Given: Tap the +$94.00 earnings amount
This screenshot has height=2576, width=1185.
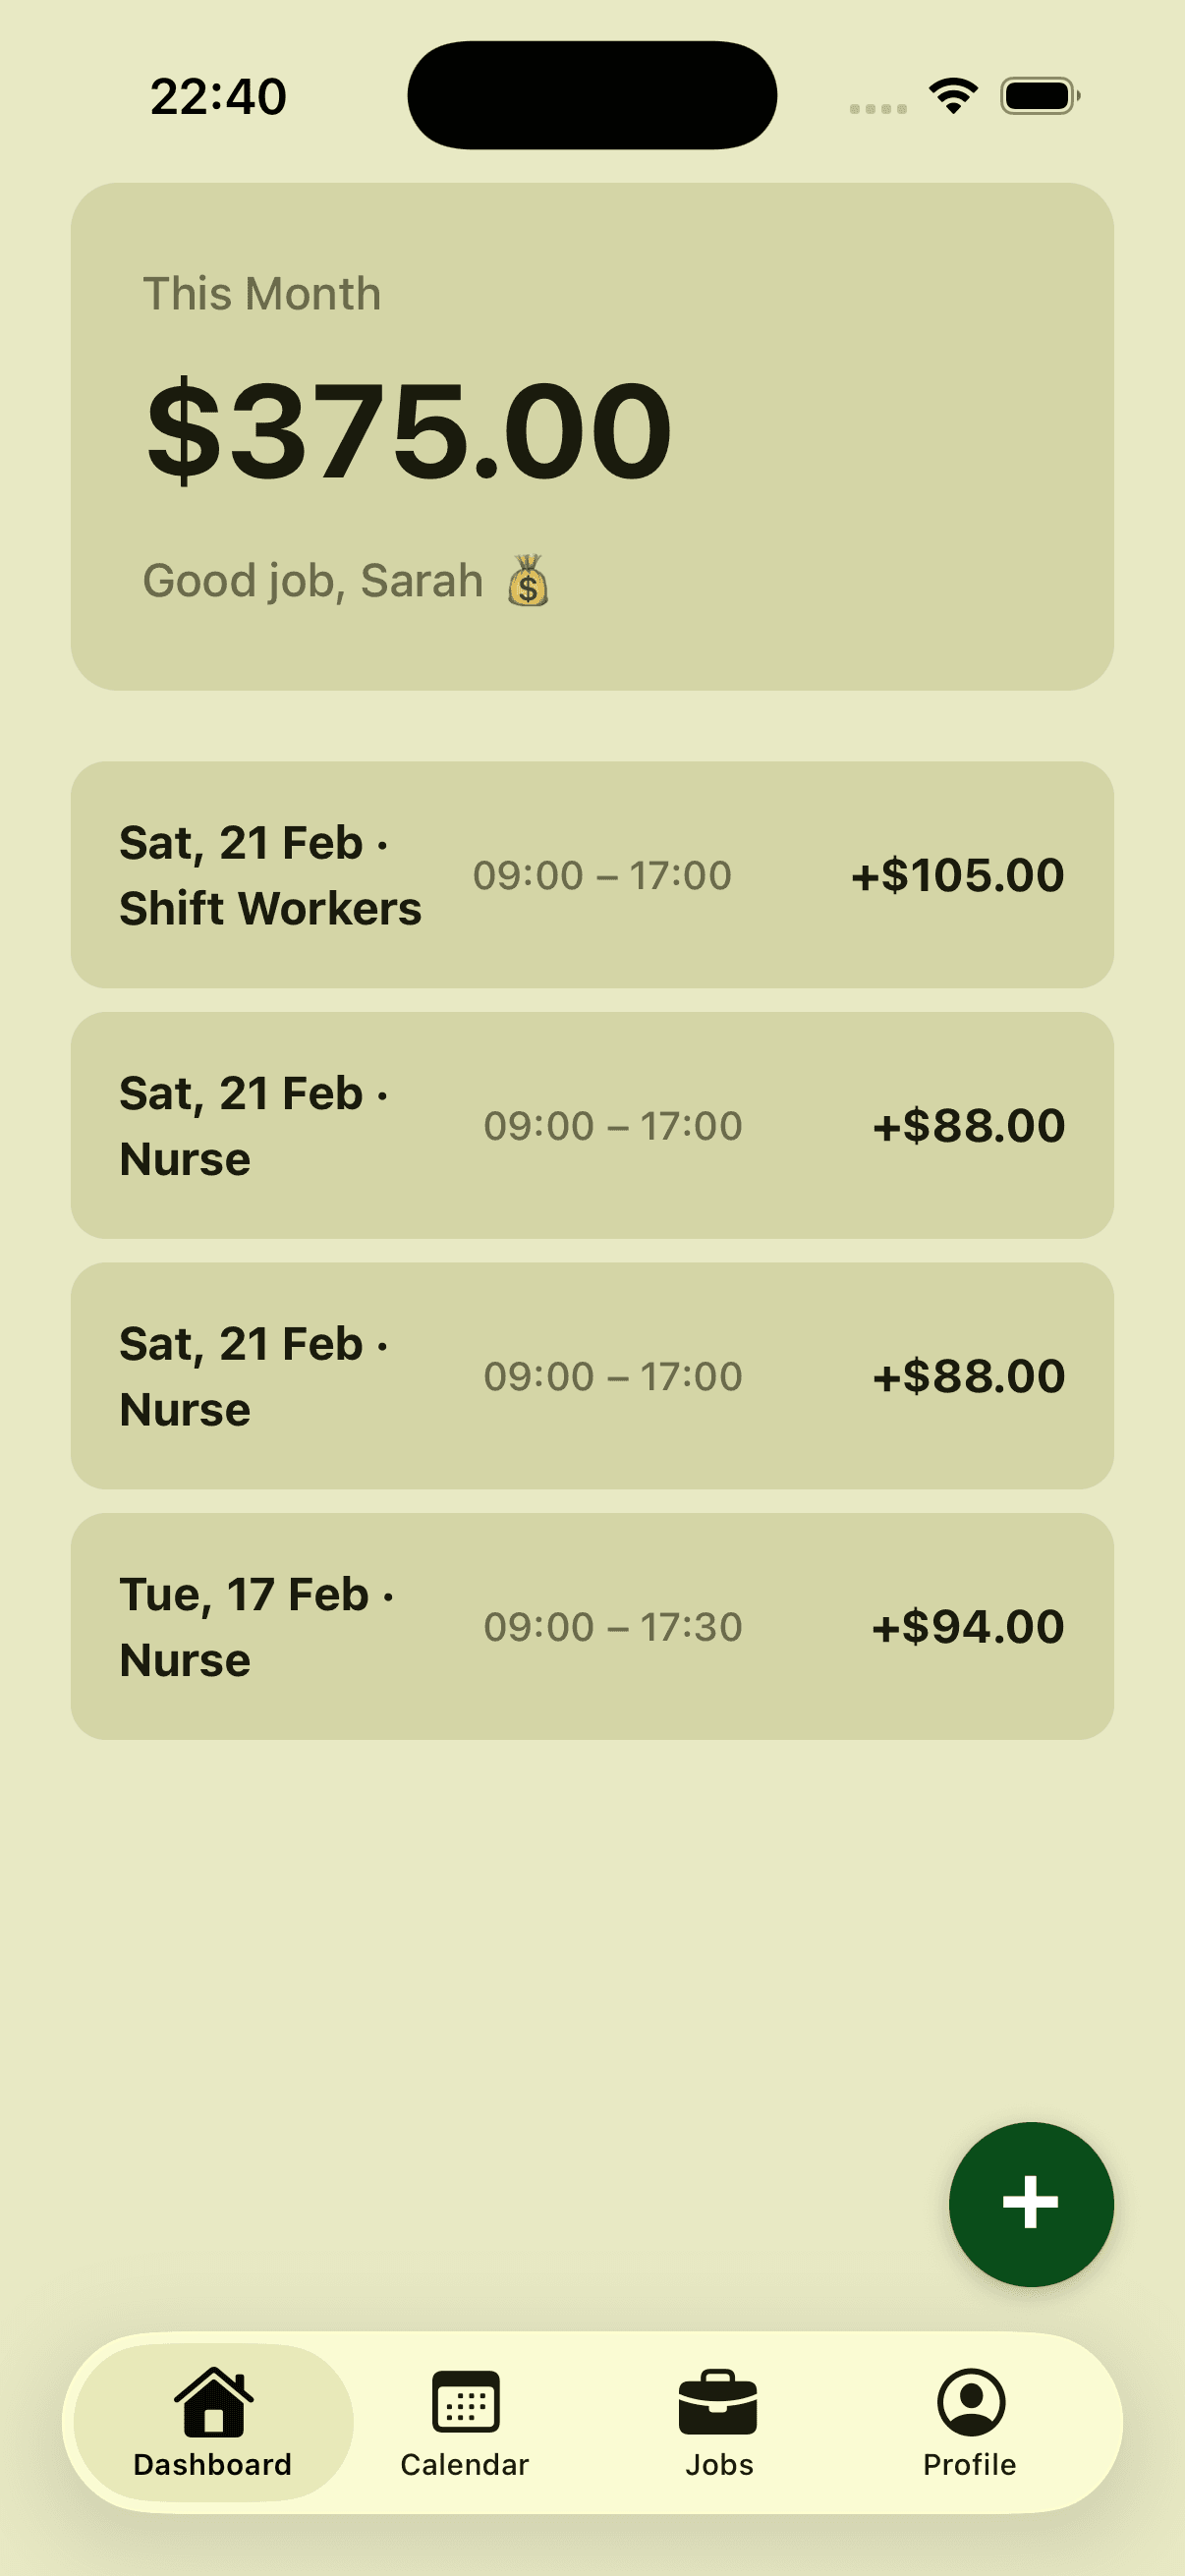Looking at the screenshot, I should click(967, 1627).
